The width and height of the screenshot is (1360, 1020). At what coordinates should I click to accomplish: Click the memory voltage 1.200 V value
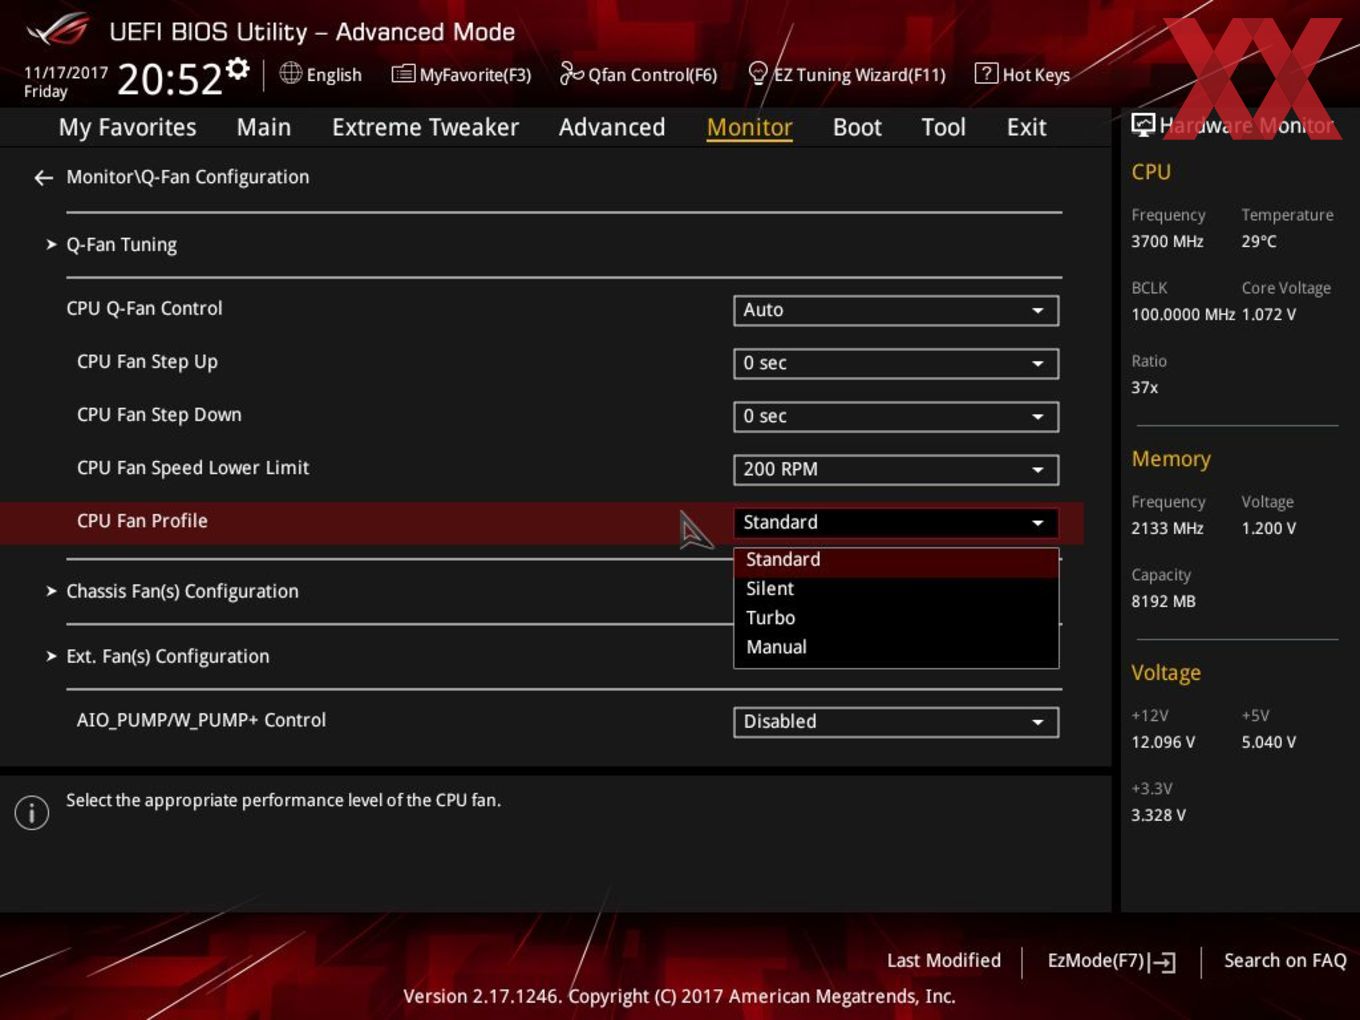1268,528
